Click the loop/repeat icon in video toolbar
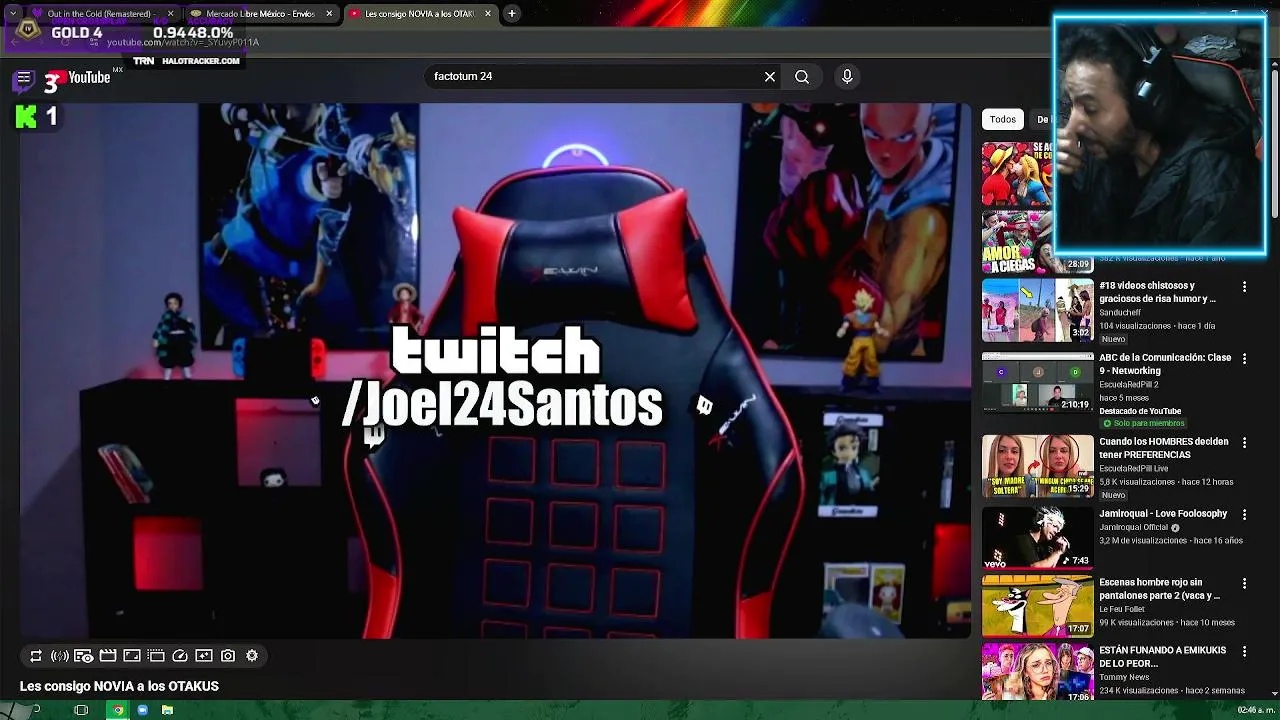Screen dimensions: 1280x720 coord(36,656)
